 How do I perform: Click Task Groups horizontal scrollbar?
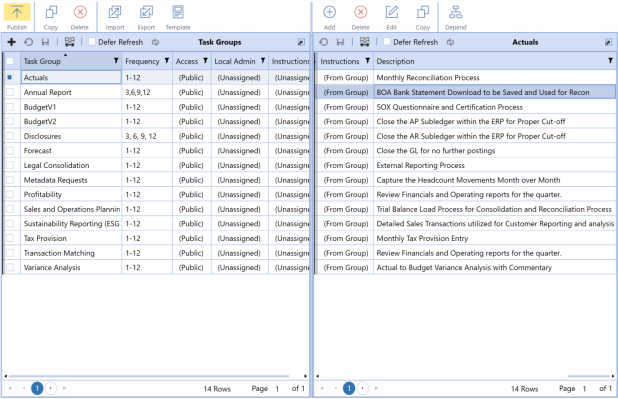point(149,376)
